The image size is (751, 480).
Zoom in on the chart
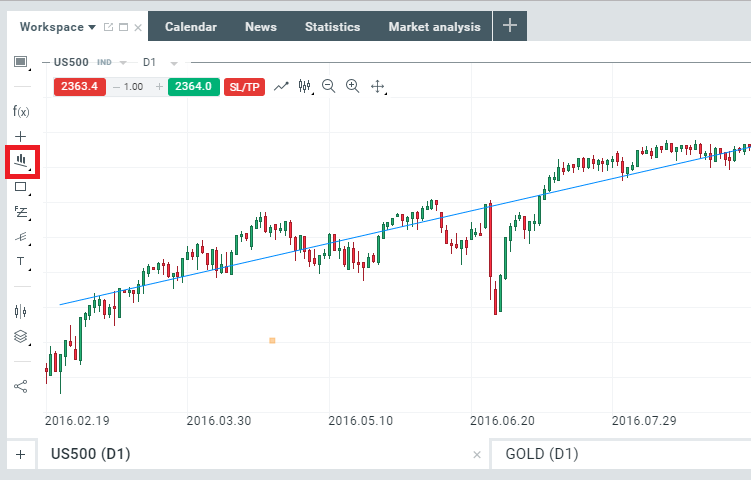352,87
